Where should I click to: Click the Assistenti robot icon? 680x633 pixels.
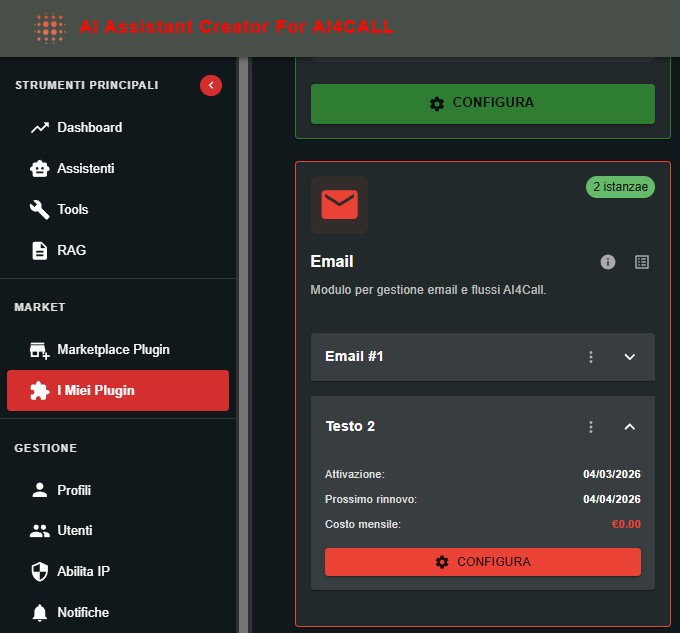(x=40, y=169)
